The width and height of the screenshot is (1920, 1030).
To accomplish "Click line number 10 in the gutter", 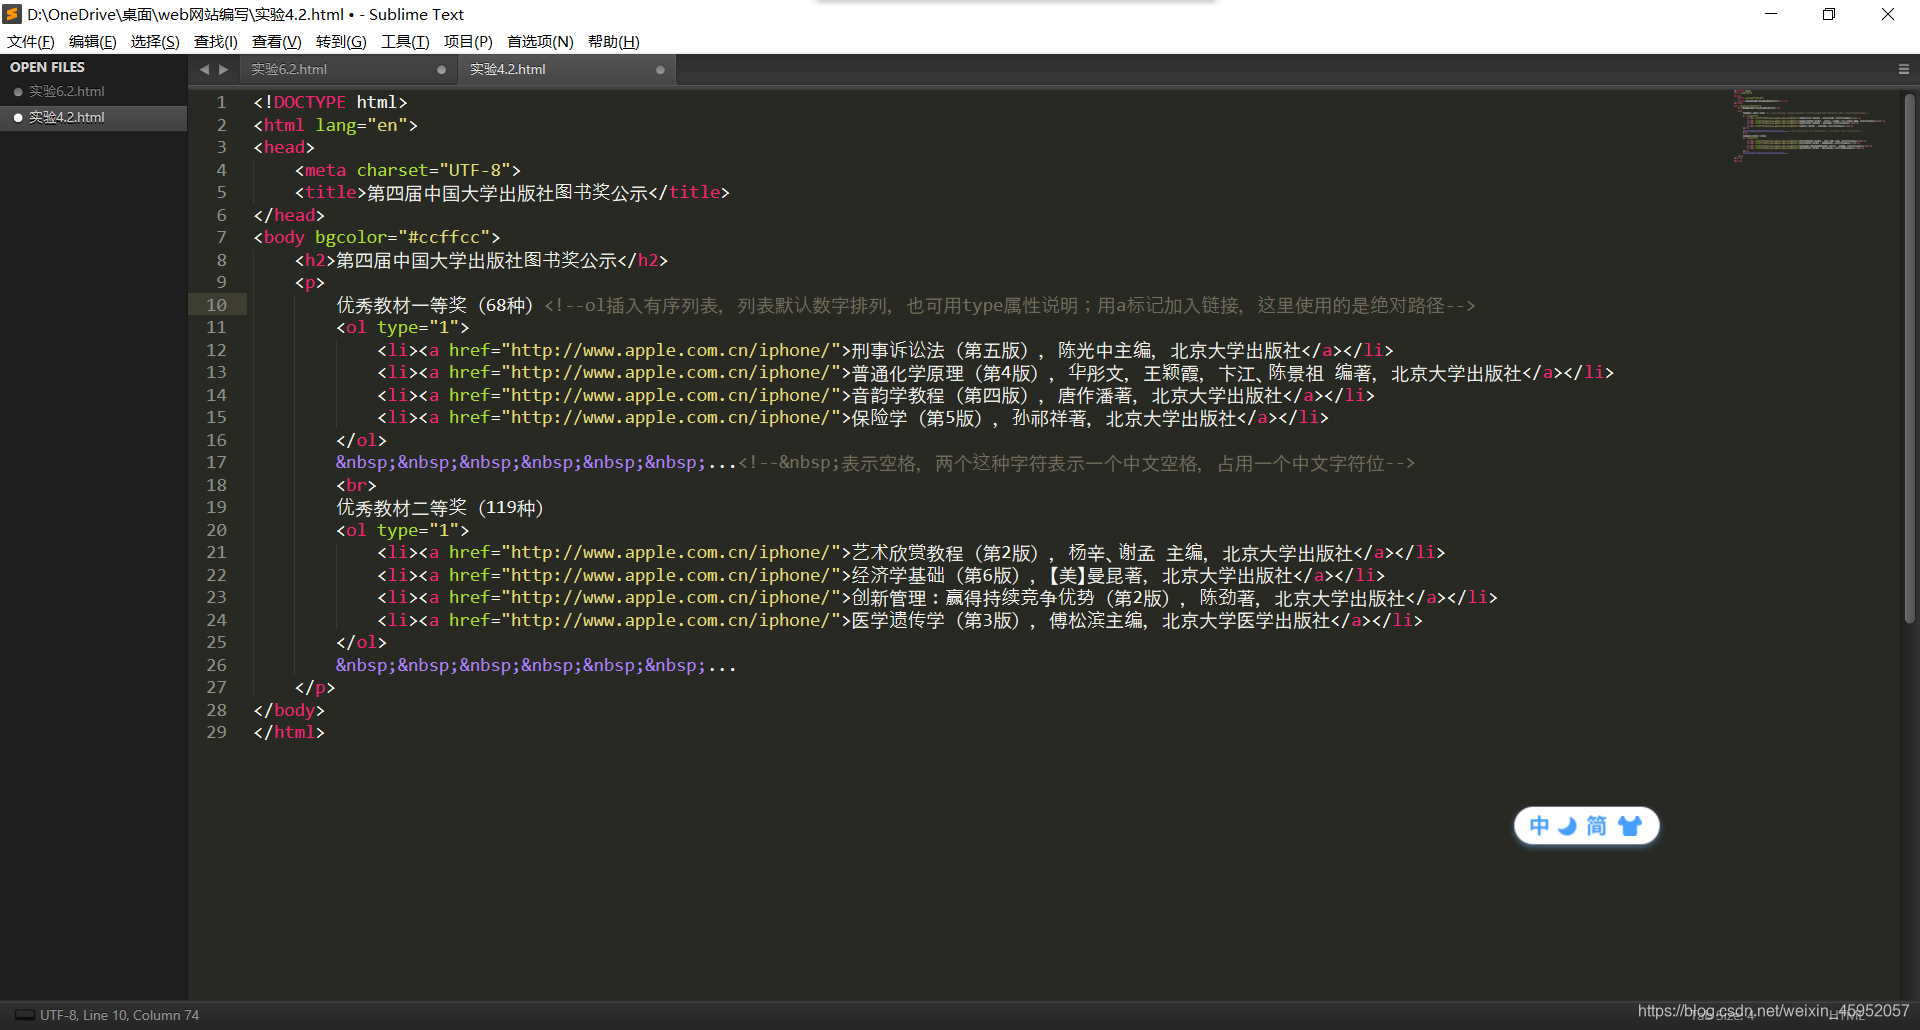I will click(x=216, y=305).
